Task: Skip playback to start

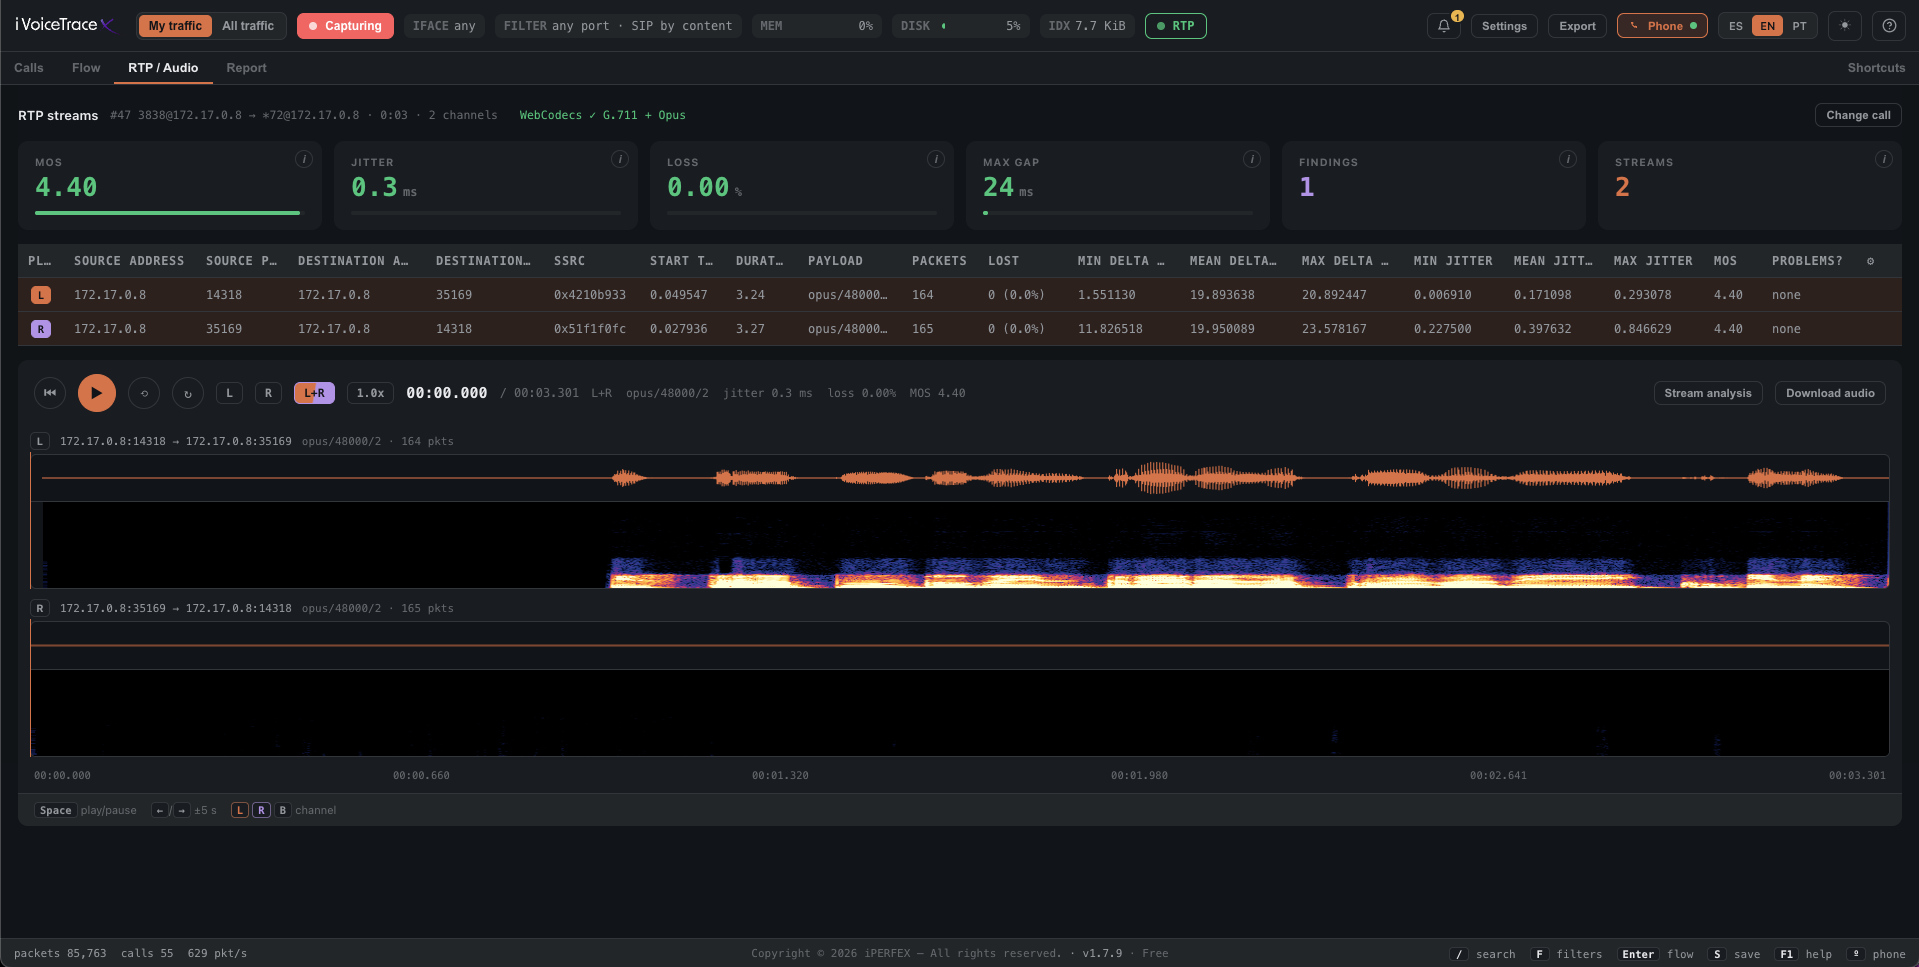Action: point(50,393)
